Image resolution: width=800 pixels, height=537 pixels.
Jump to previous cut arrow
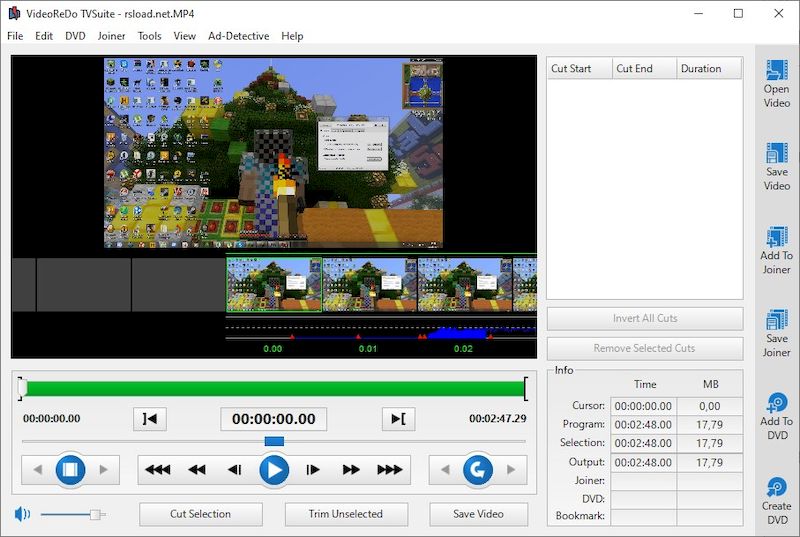coord(445,470)
